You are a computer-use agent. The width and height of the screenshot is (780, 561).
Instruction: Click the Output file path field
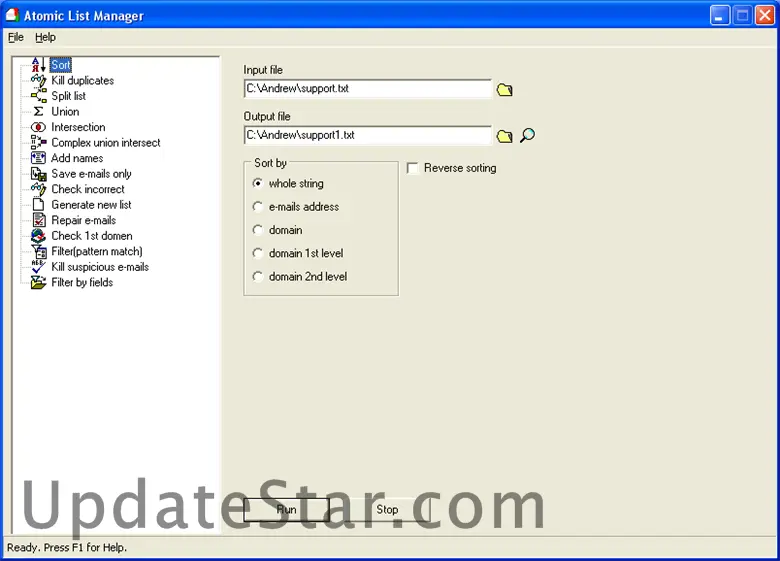point(368,135)
